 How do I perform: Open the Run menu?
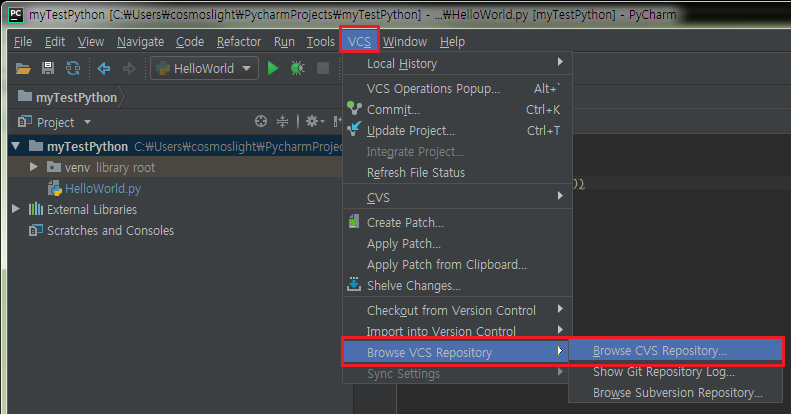click(x=284, y=42)
